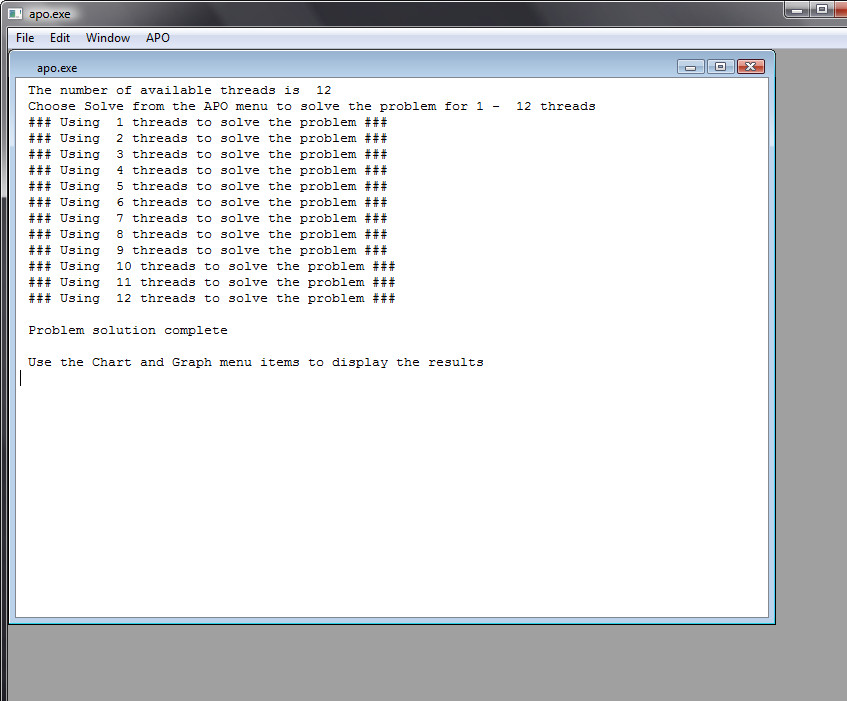
Task: Minimize the outer apo.exe main window
Action: pos(797,10)
